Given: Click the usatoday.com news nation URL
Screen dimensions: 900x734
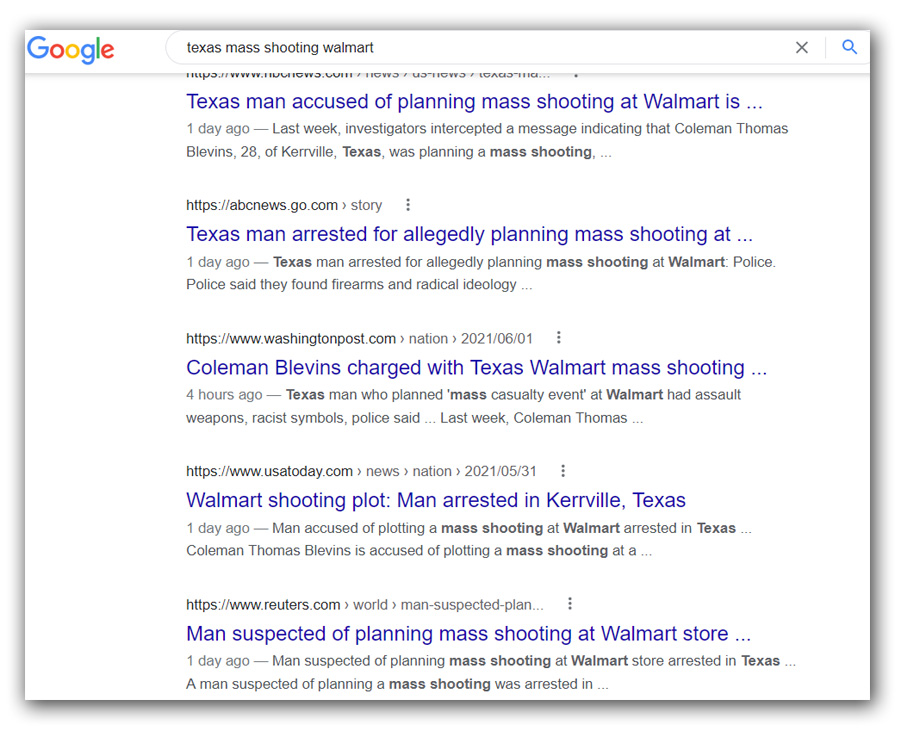Looking at the screenshot, I should pos(361,472).
